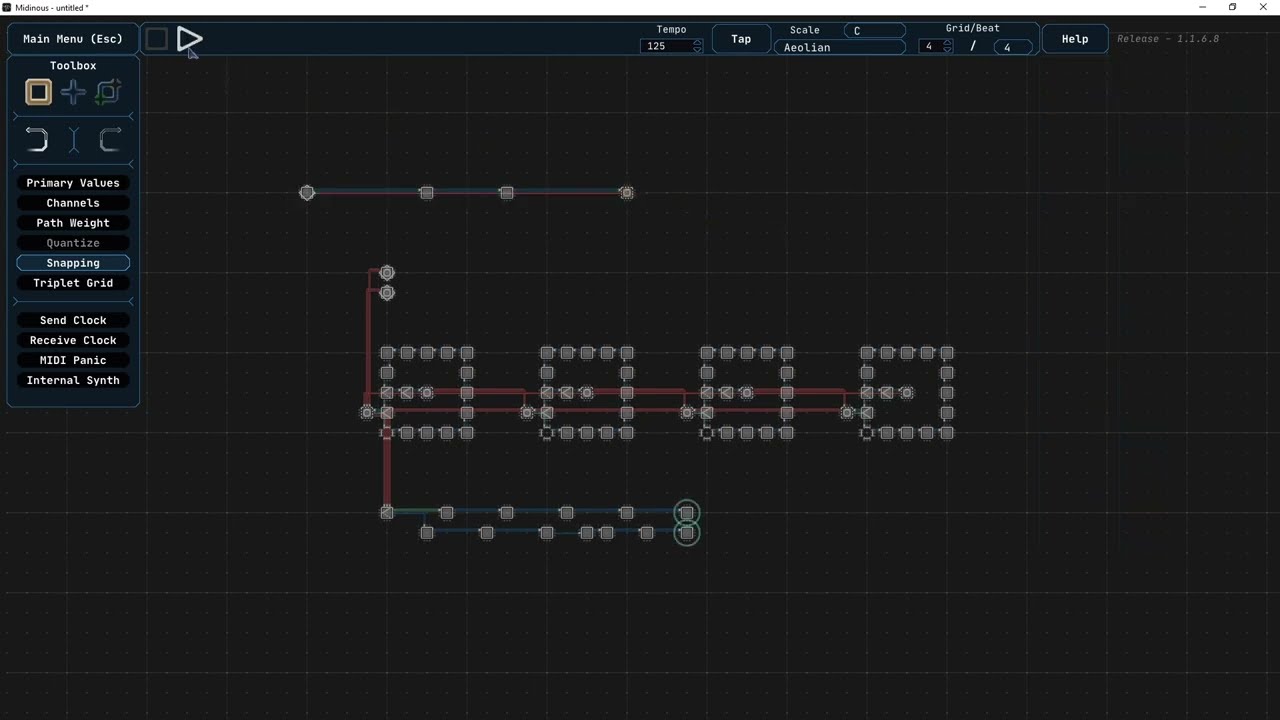Toggle the Internal Synth
This screenshot has width=1280, height=720.
(x=73, y=380)
